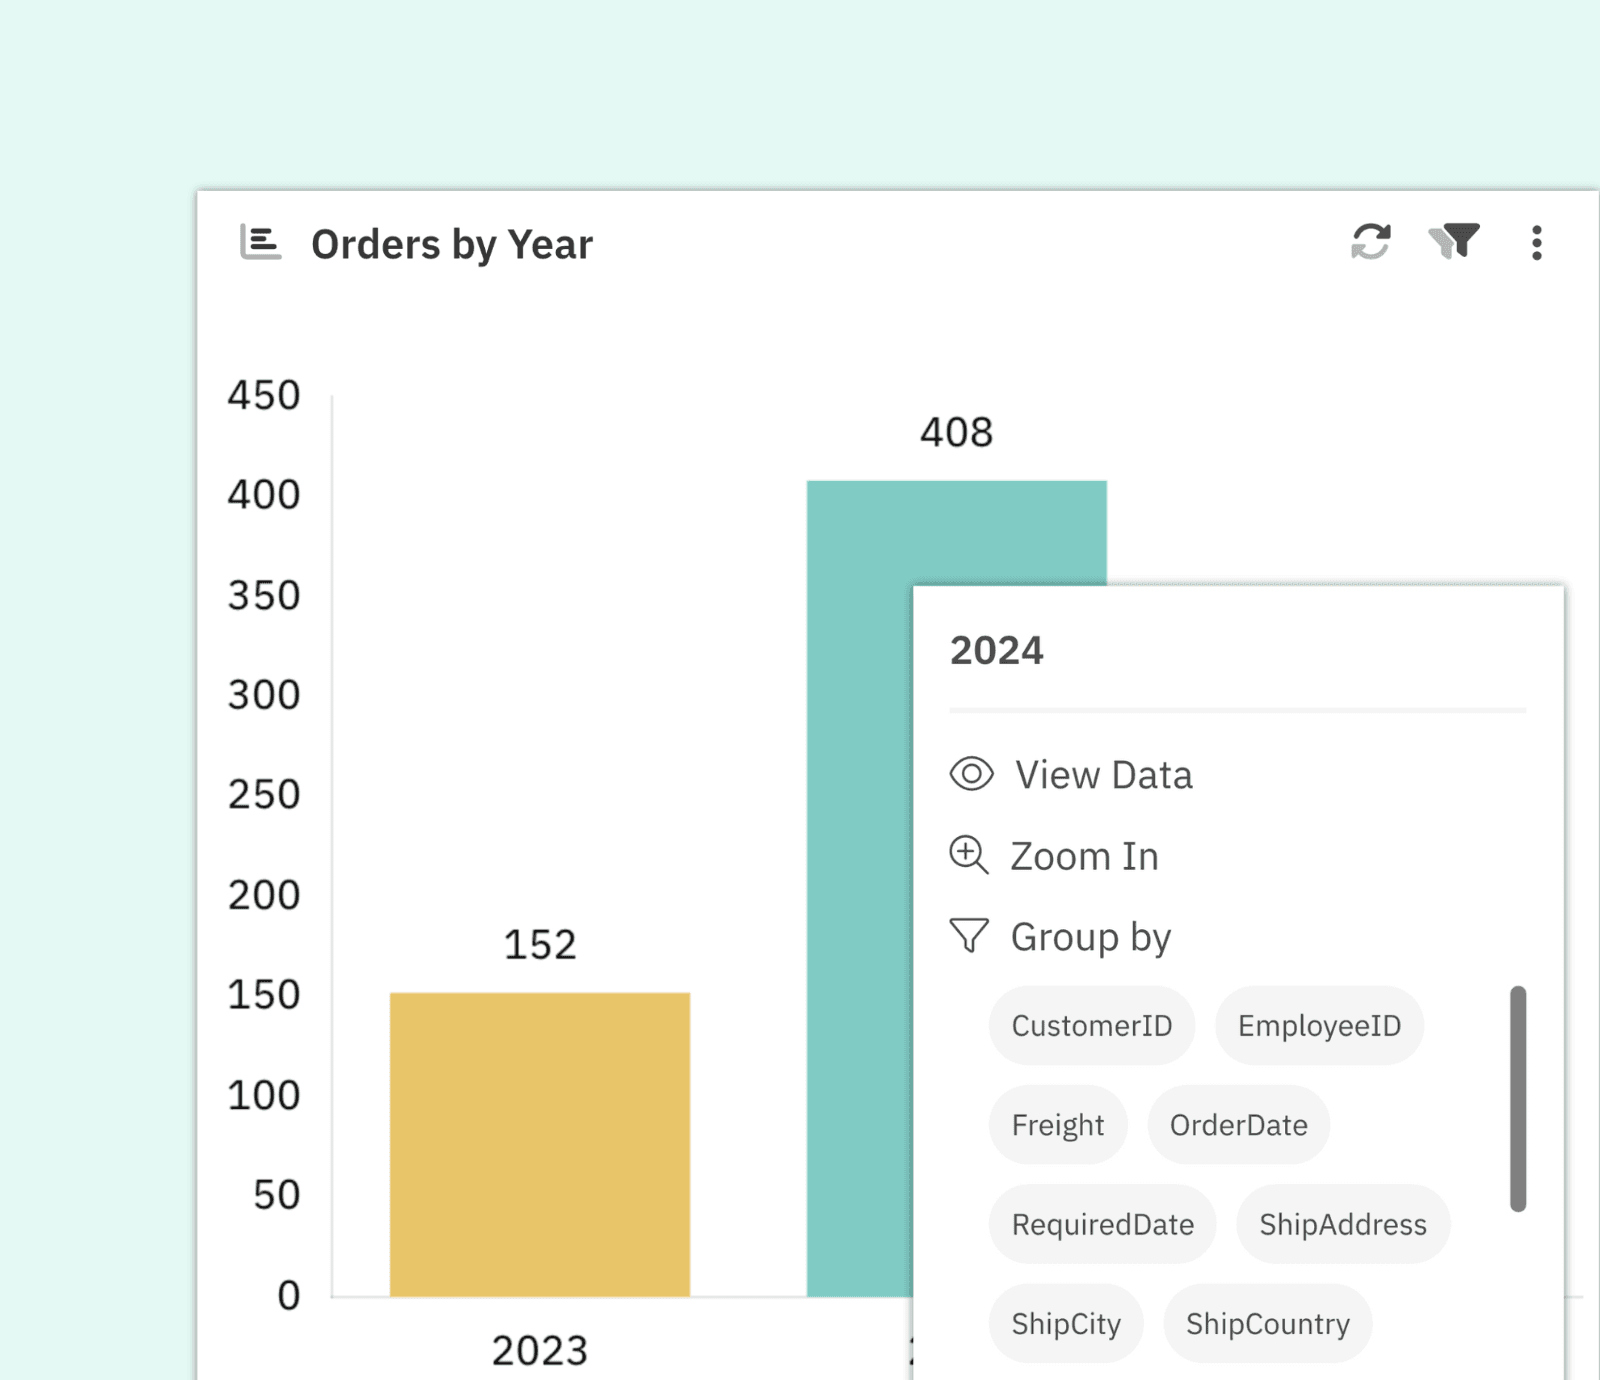The width and height of the screenshot is (1600, 1380).
Task: Expand the Group by section in the menu
Action: (1090, 936)
